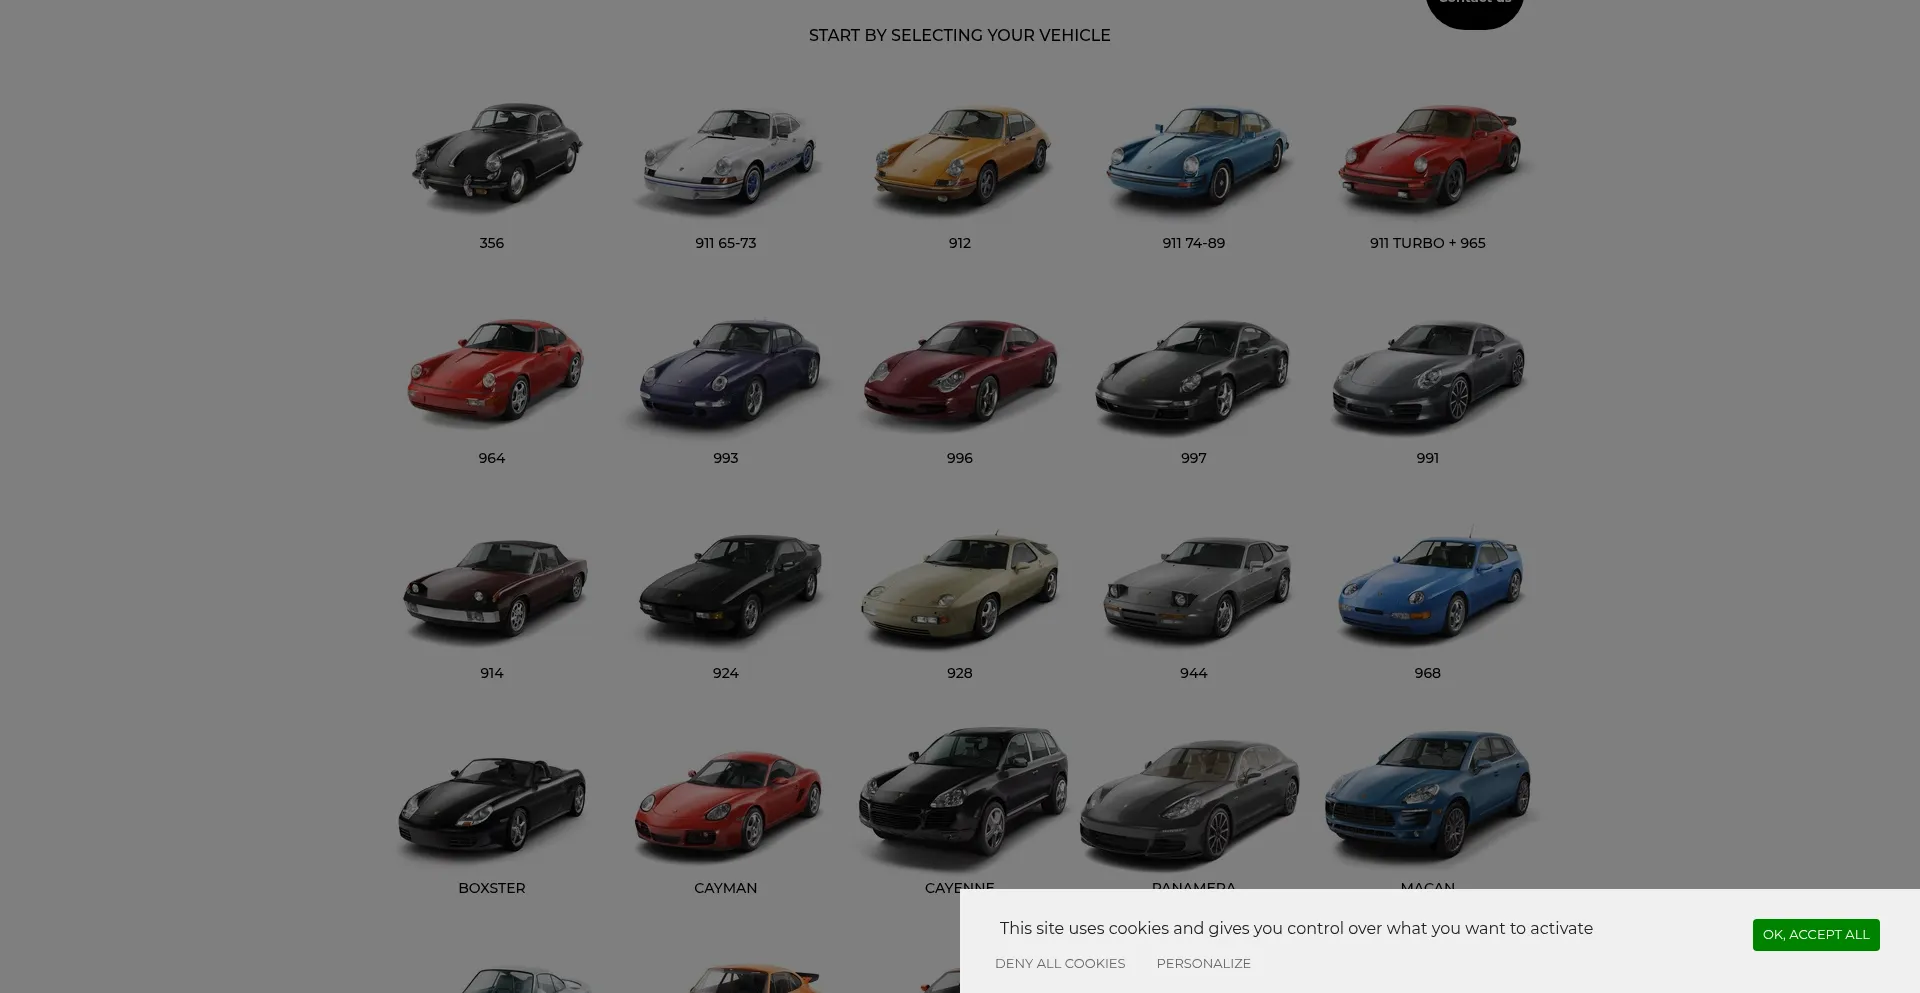Pick the purple 993 car image
1920x993 pixels.
[x=727, y=370]
